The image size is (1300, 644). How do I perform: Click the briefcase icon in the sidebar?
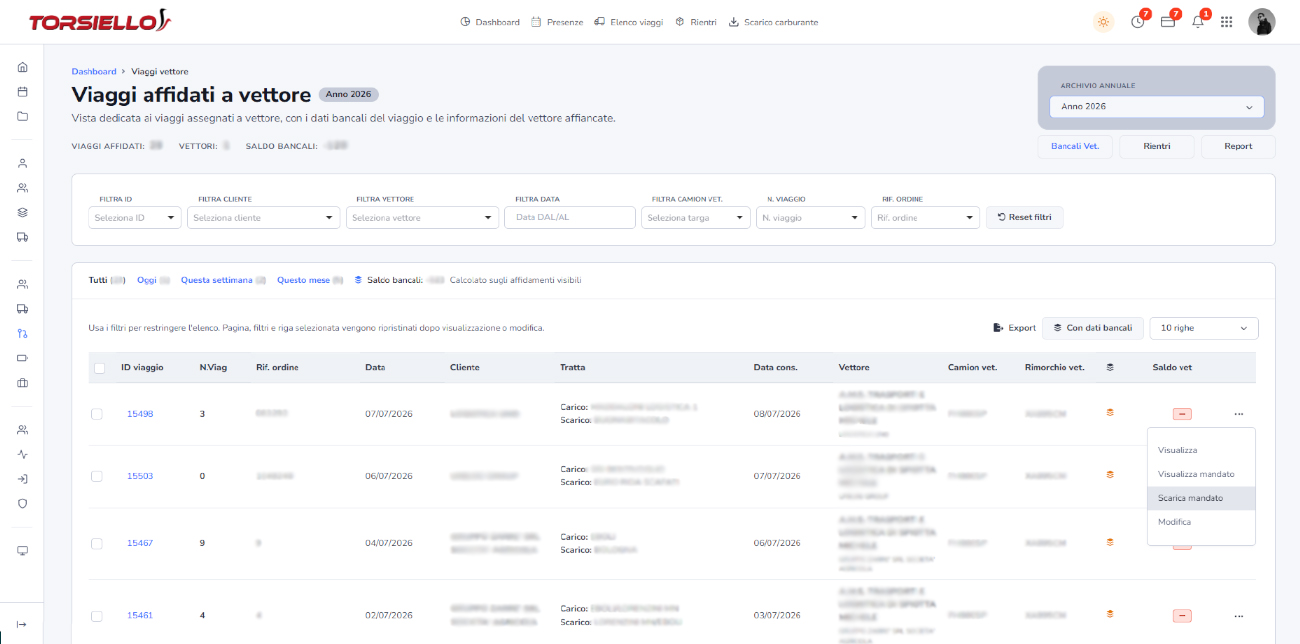[22, 382]
